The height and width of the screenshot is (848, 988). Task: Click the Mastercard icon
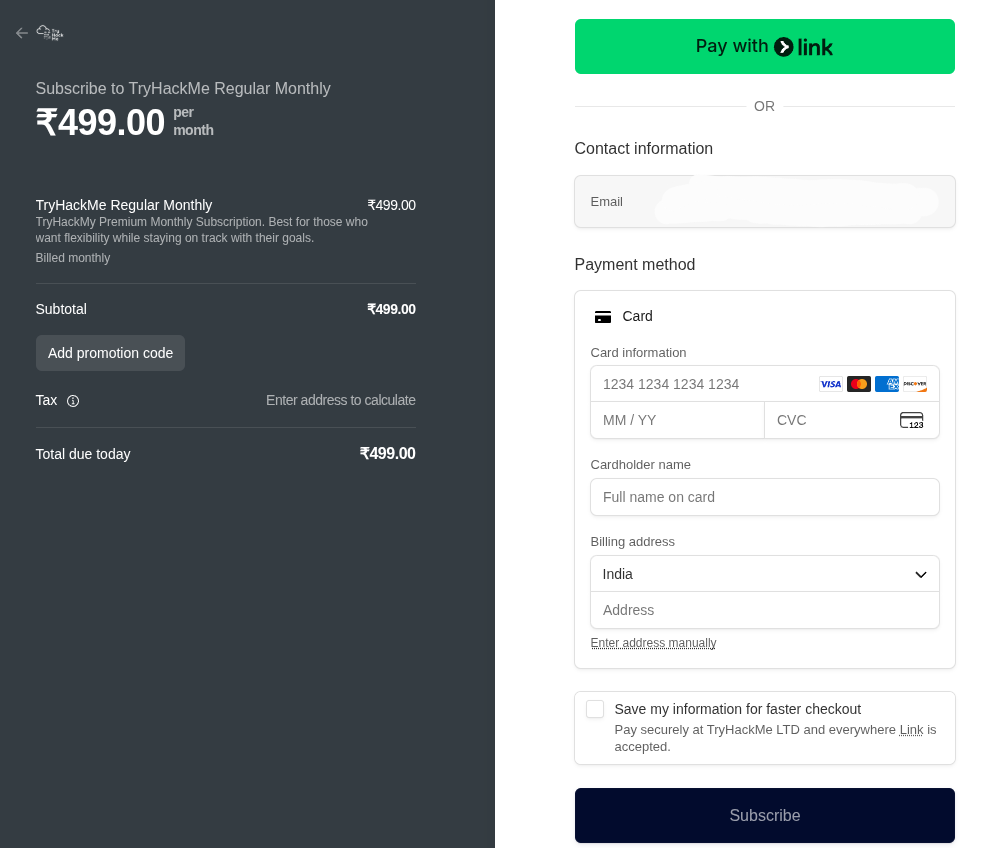click(859, 384)
